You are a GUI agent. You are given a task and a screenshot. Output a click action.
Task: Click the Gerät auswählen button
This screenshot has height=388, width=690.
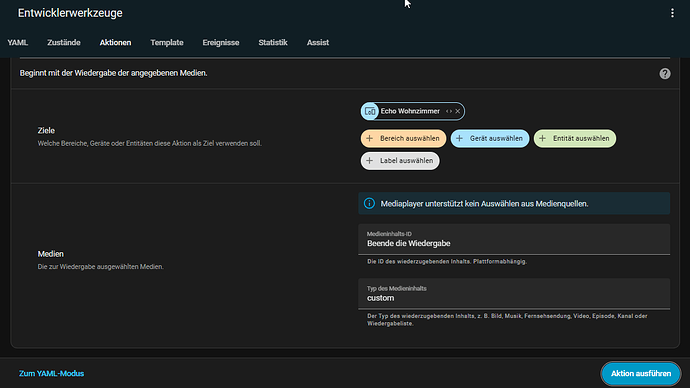(490, 139)
